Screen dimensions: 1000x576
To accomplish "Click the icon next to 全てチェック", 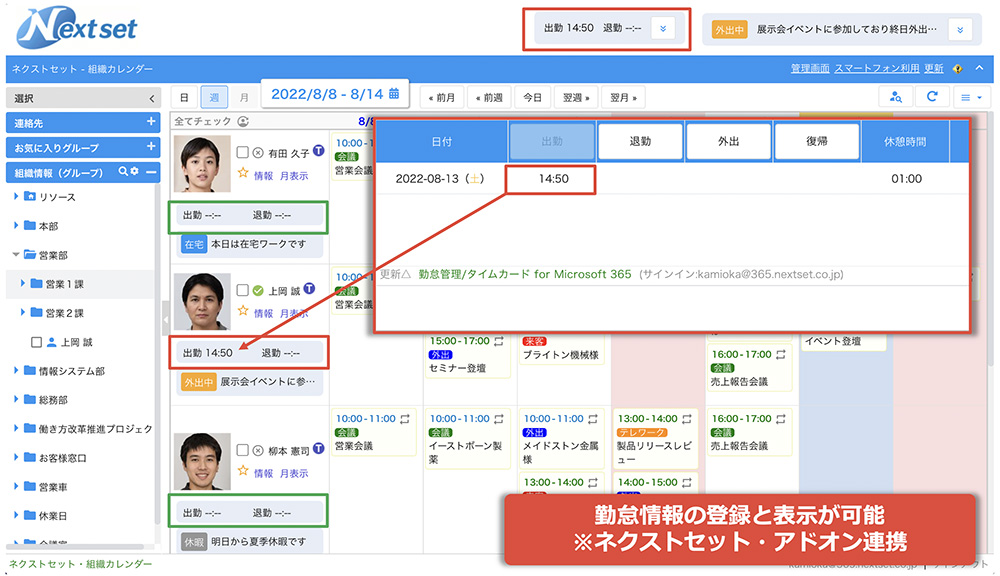I will point(242,121).
